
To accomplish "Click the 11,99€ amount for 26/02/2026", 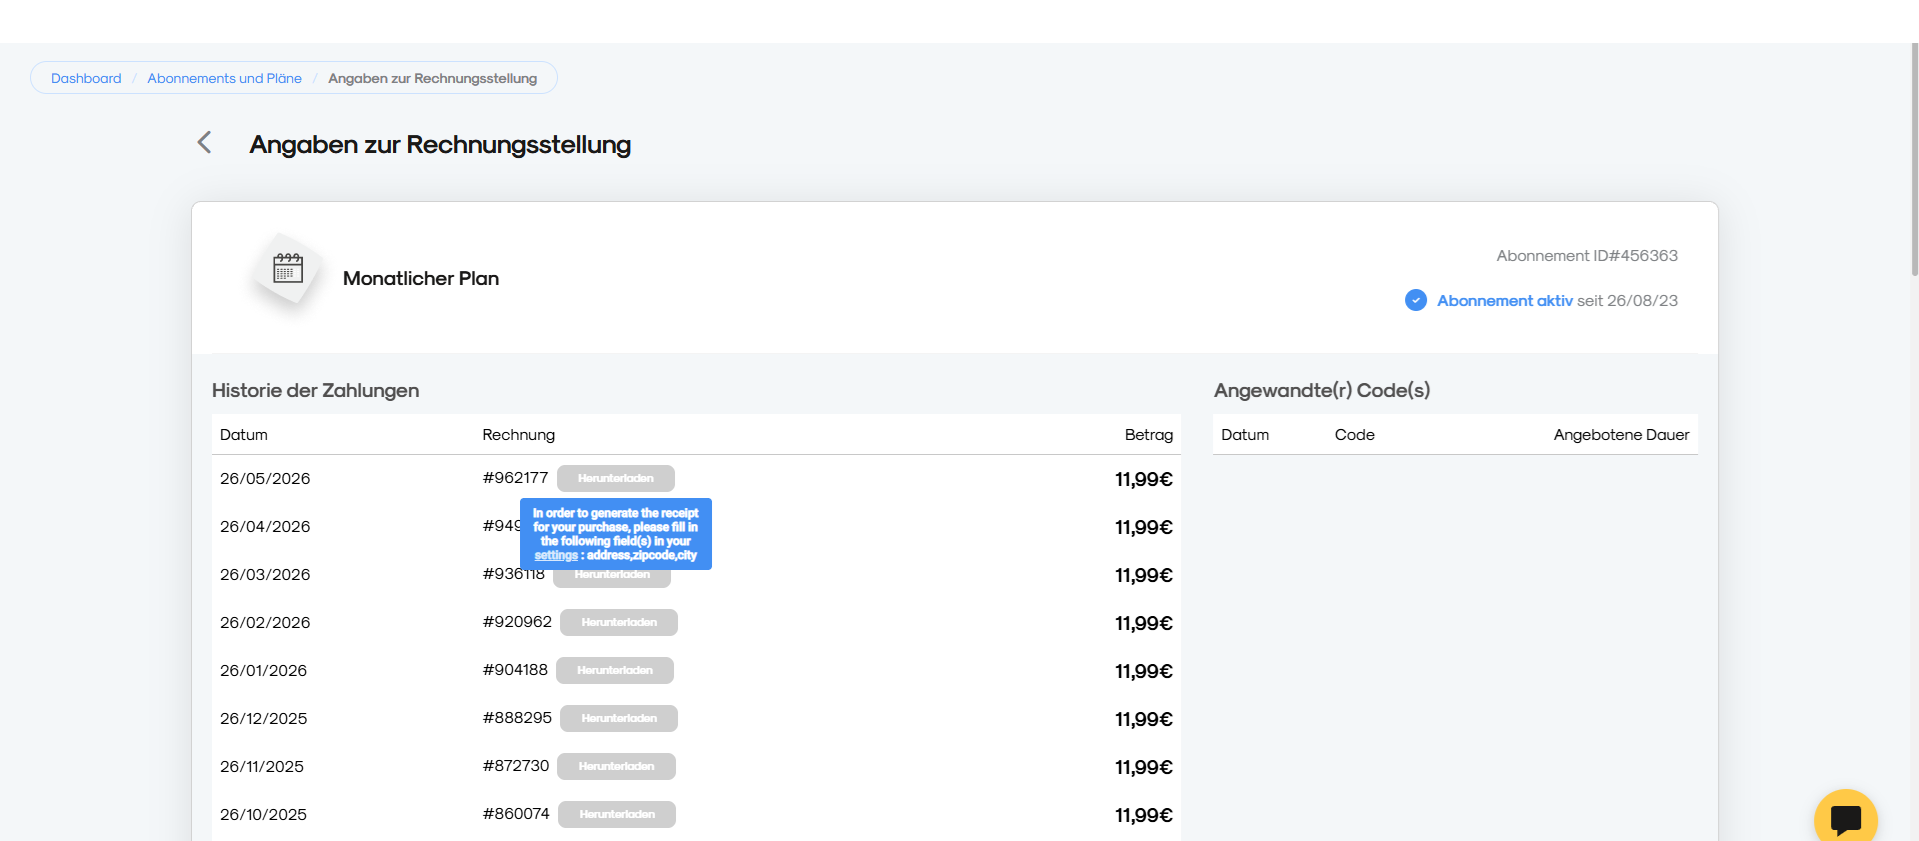I will 1144,624.
